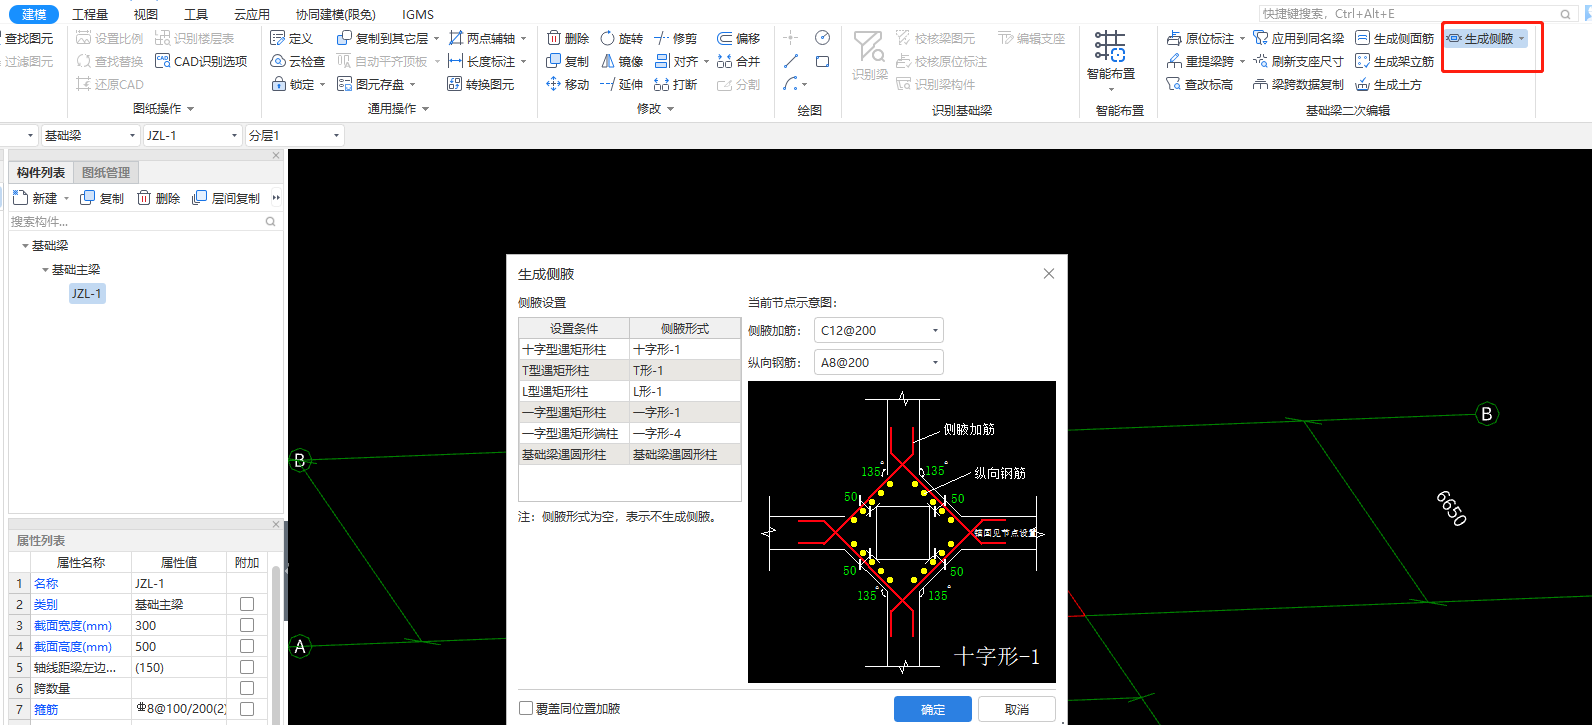
Task: Open the 工程量 ribbon tab
Action: click(90, 14)
